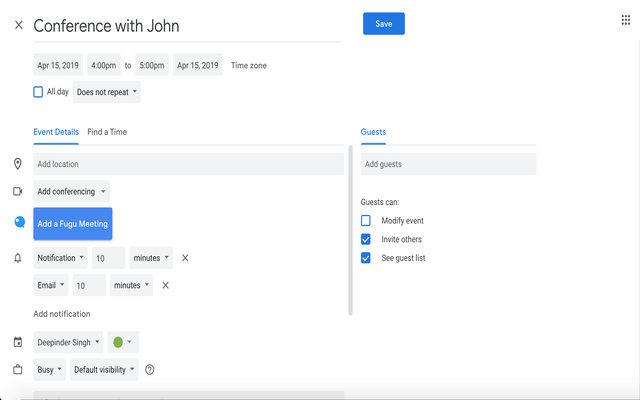Image resolution: width=640 pixels, height=400 pixels.
Task: Open the green event color picker
Action: coord(122,342)
